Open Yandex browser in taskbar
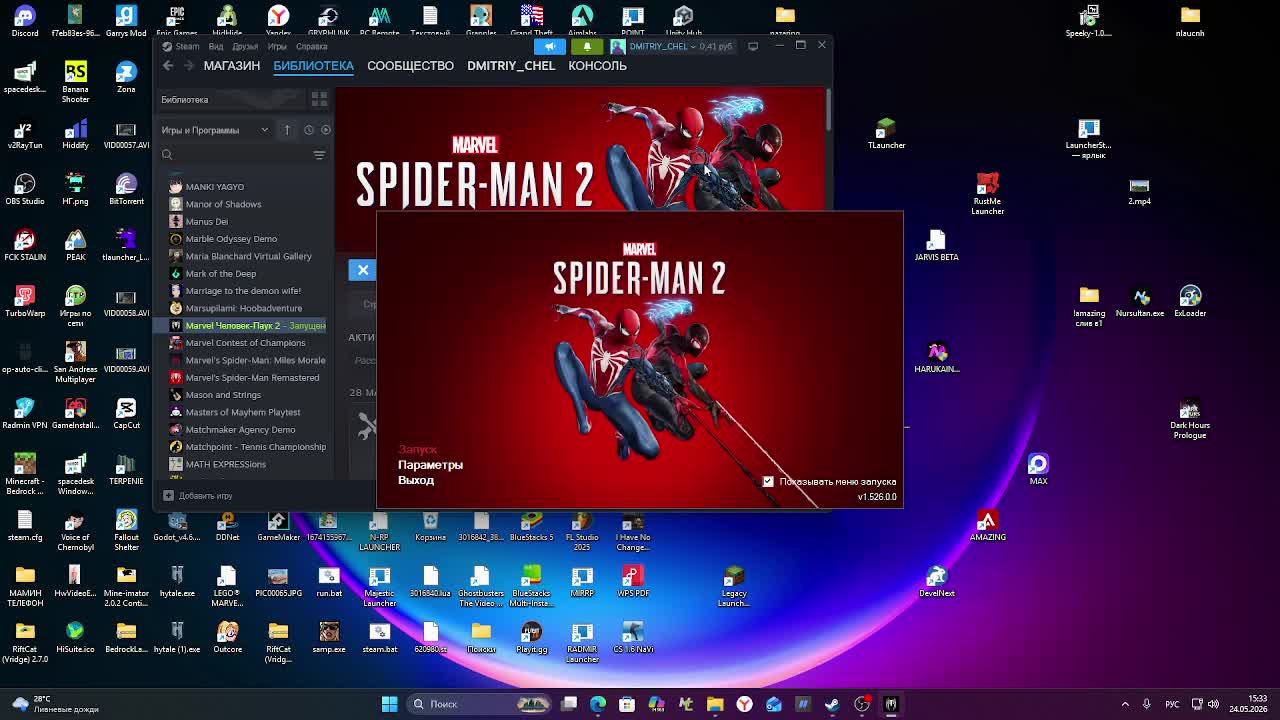Image resolution: width=1280 pixels, height=720 pixels. (744, 704)
